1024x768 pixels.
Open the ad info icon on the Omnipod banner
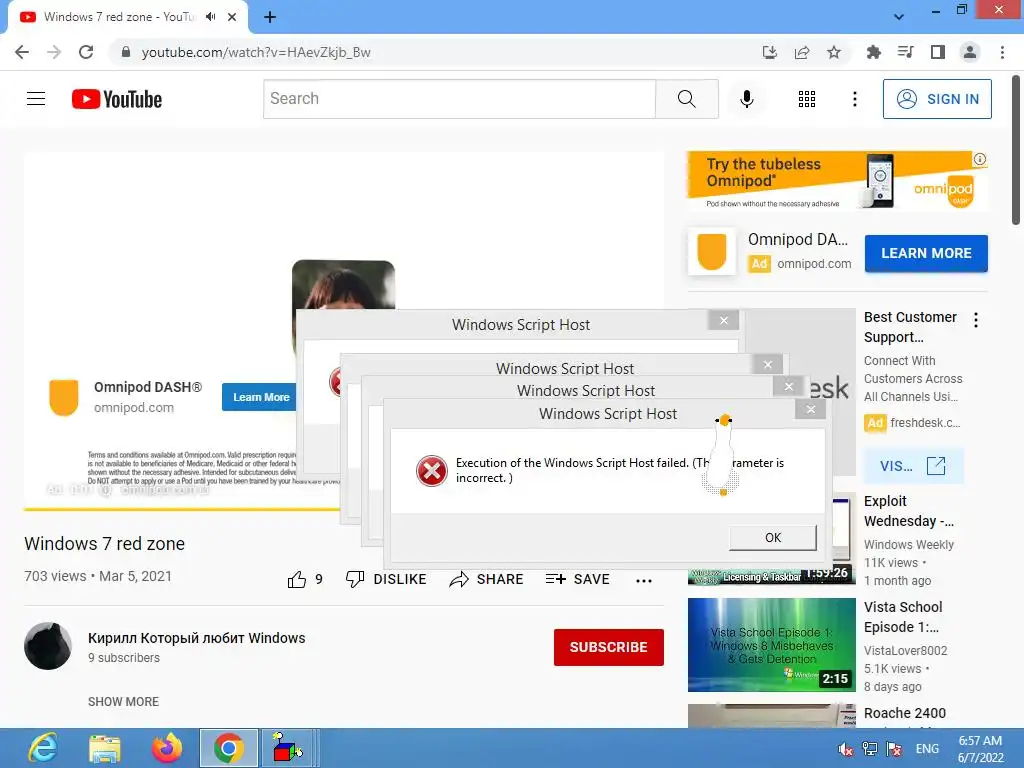pos(980,159)
